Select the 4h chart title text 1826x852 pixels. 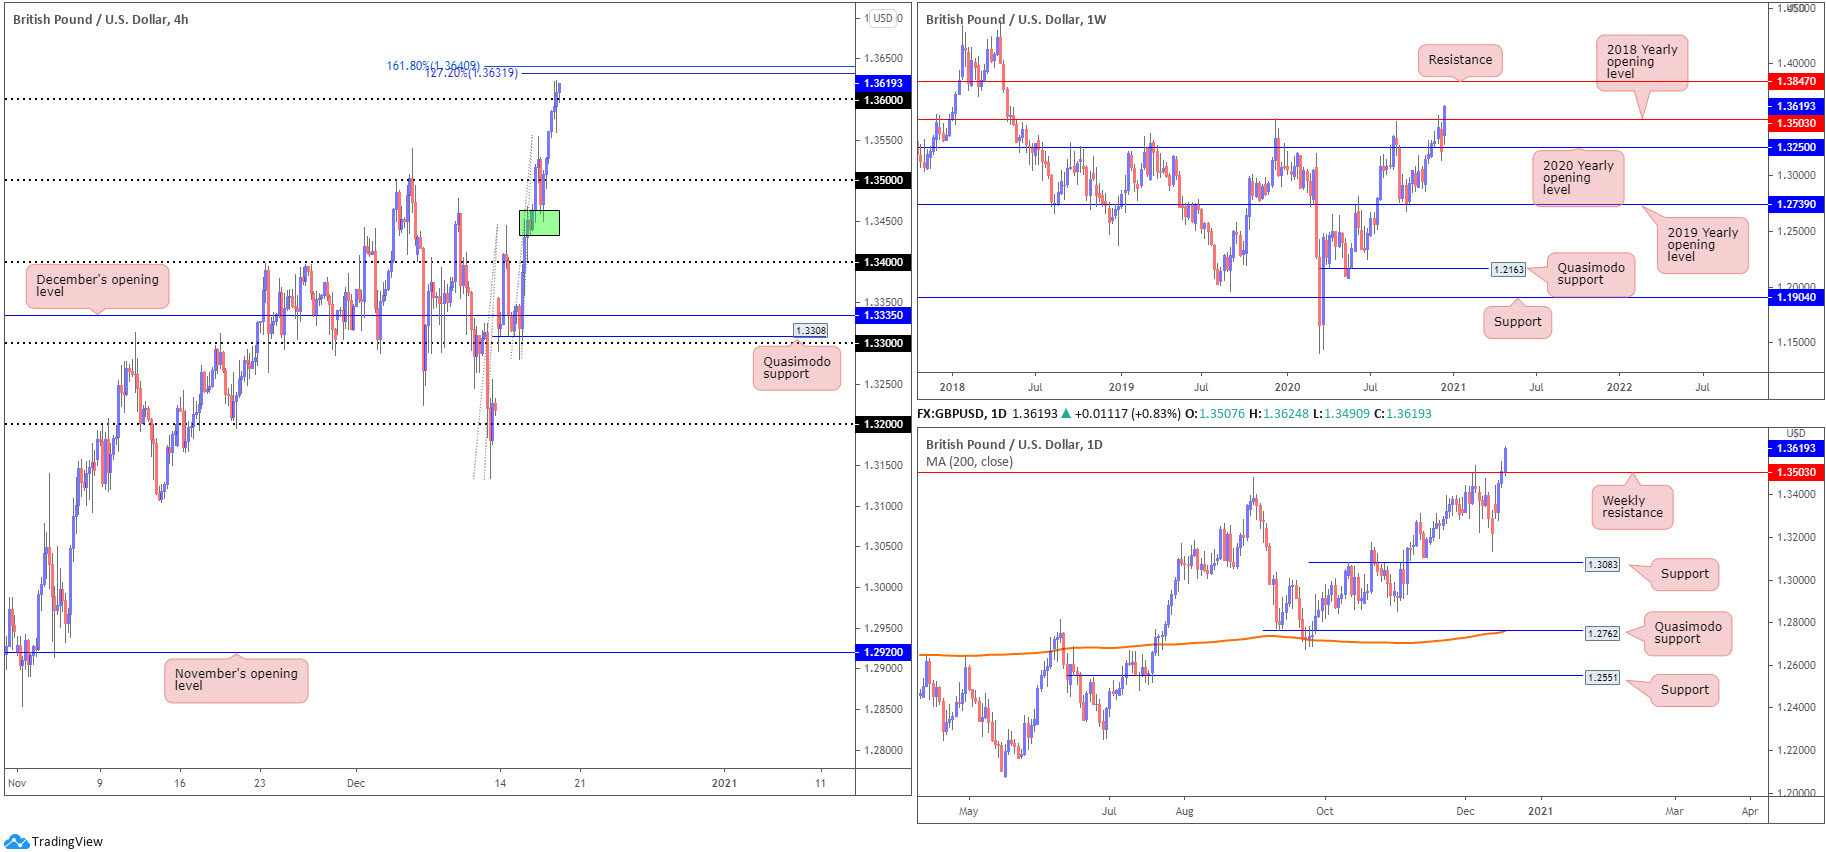coord(100,19)
